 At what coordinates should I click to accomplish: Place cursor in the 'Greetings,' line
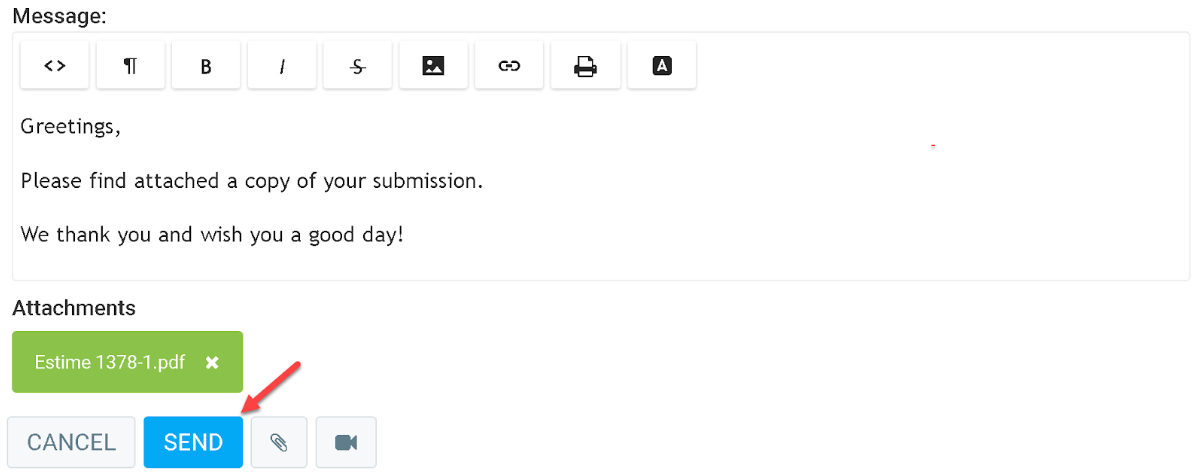(x=70, y=127)
